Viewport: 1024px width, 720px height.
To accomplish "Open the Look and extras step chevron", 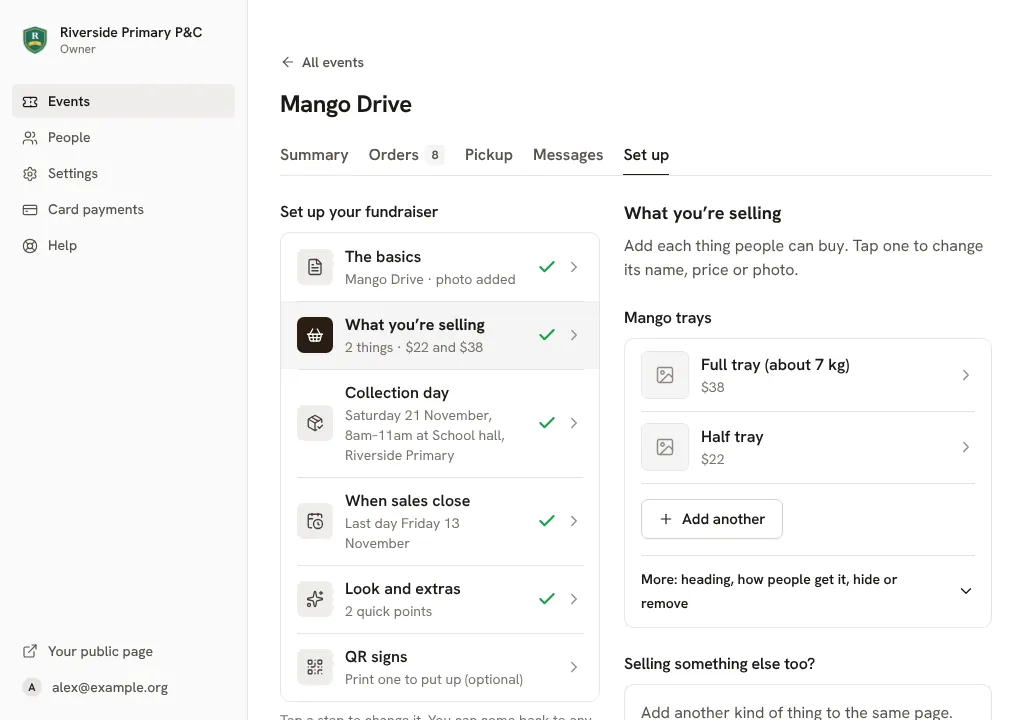I will point(573,598).
